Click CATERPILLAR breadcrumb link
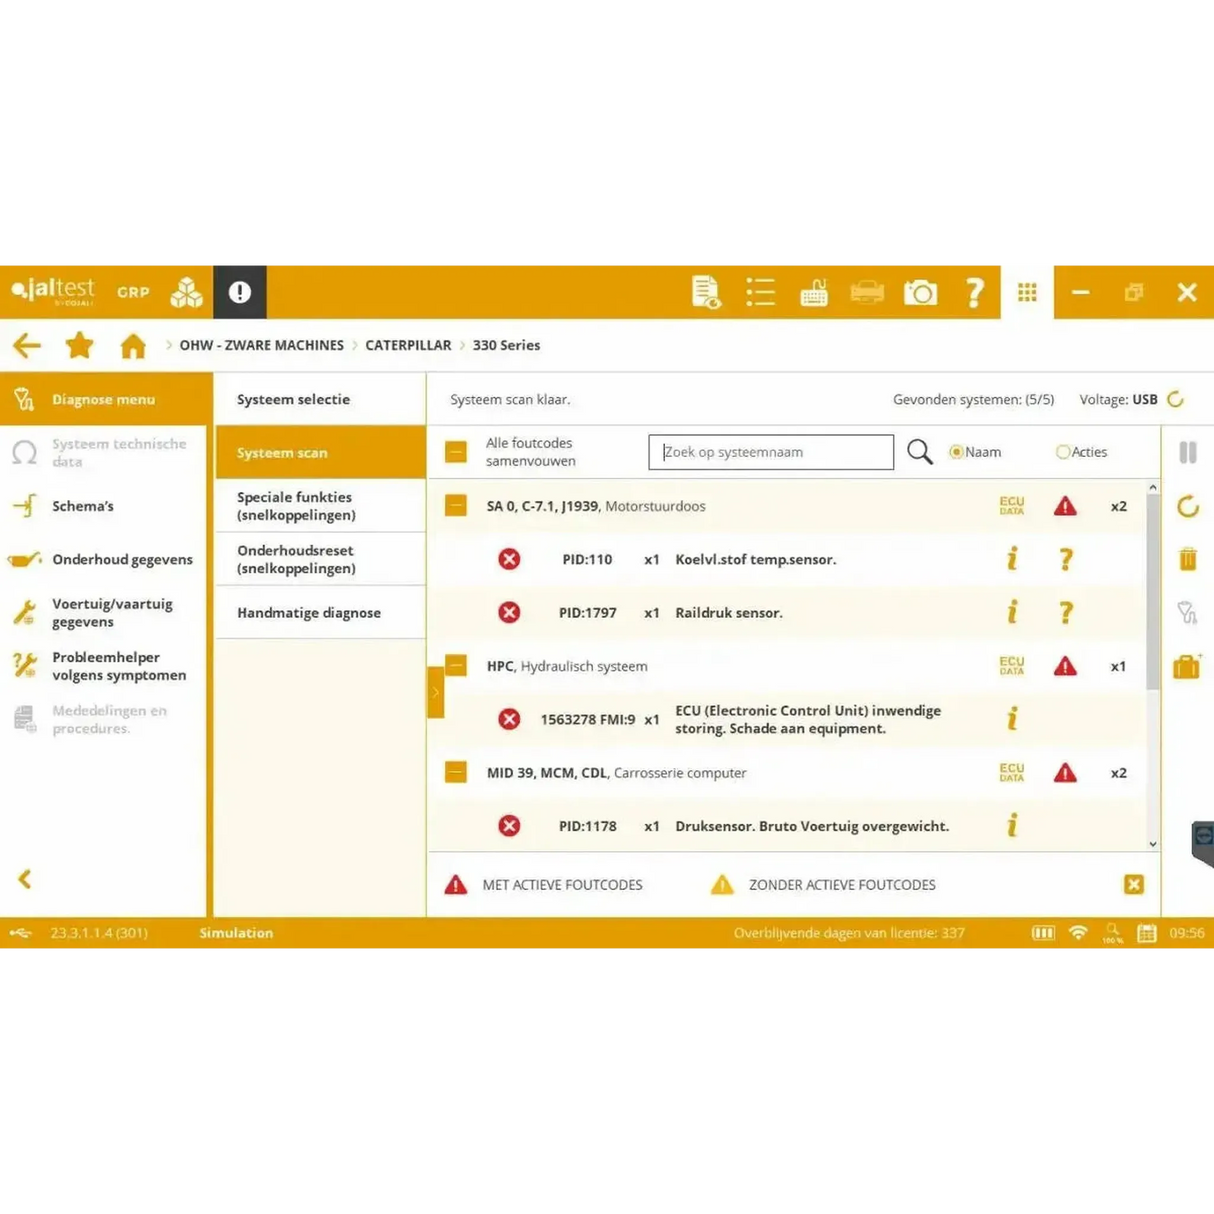Screen dimensions: 1214x1214 tap(408, 345)
